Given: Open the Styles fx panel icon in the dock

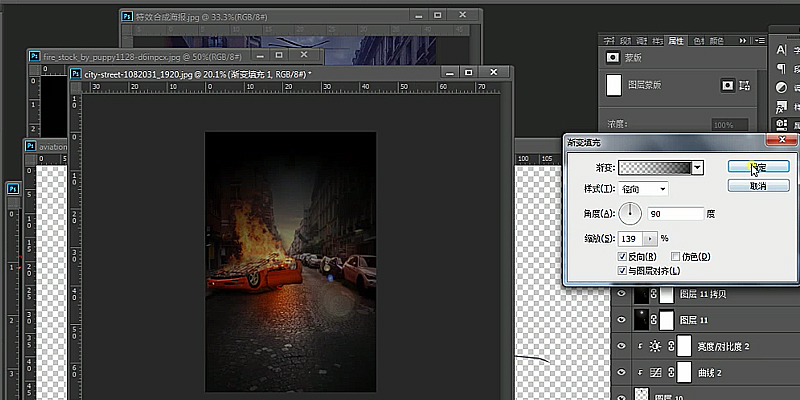Looking at the screenshot, I should tap(781, 107).
